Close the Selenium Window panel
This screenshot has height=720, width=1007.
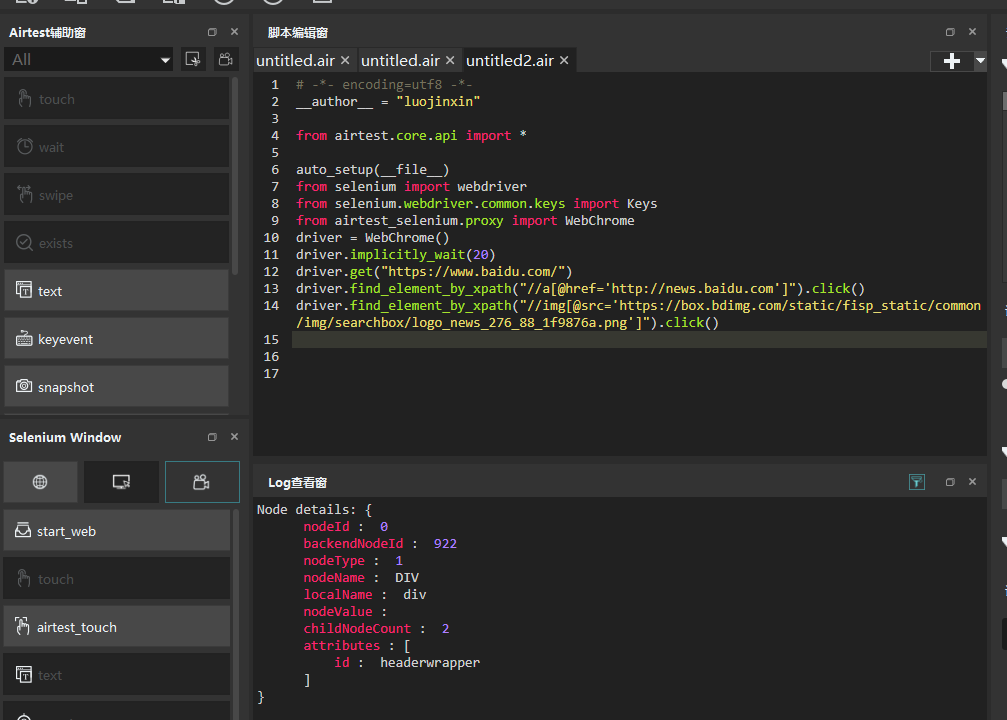[234, 437]
